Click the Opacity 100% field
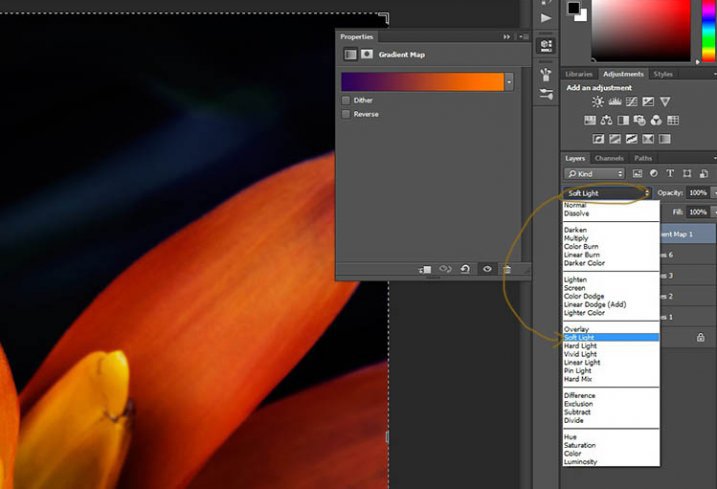 click(x=697, y=192)
